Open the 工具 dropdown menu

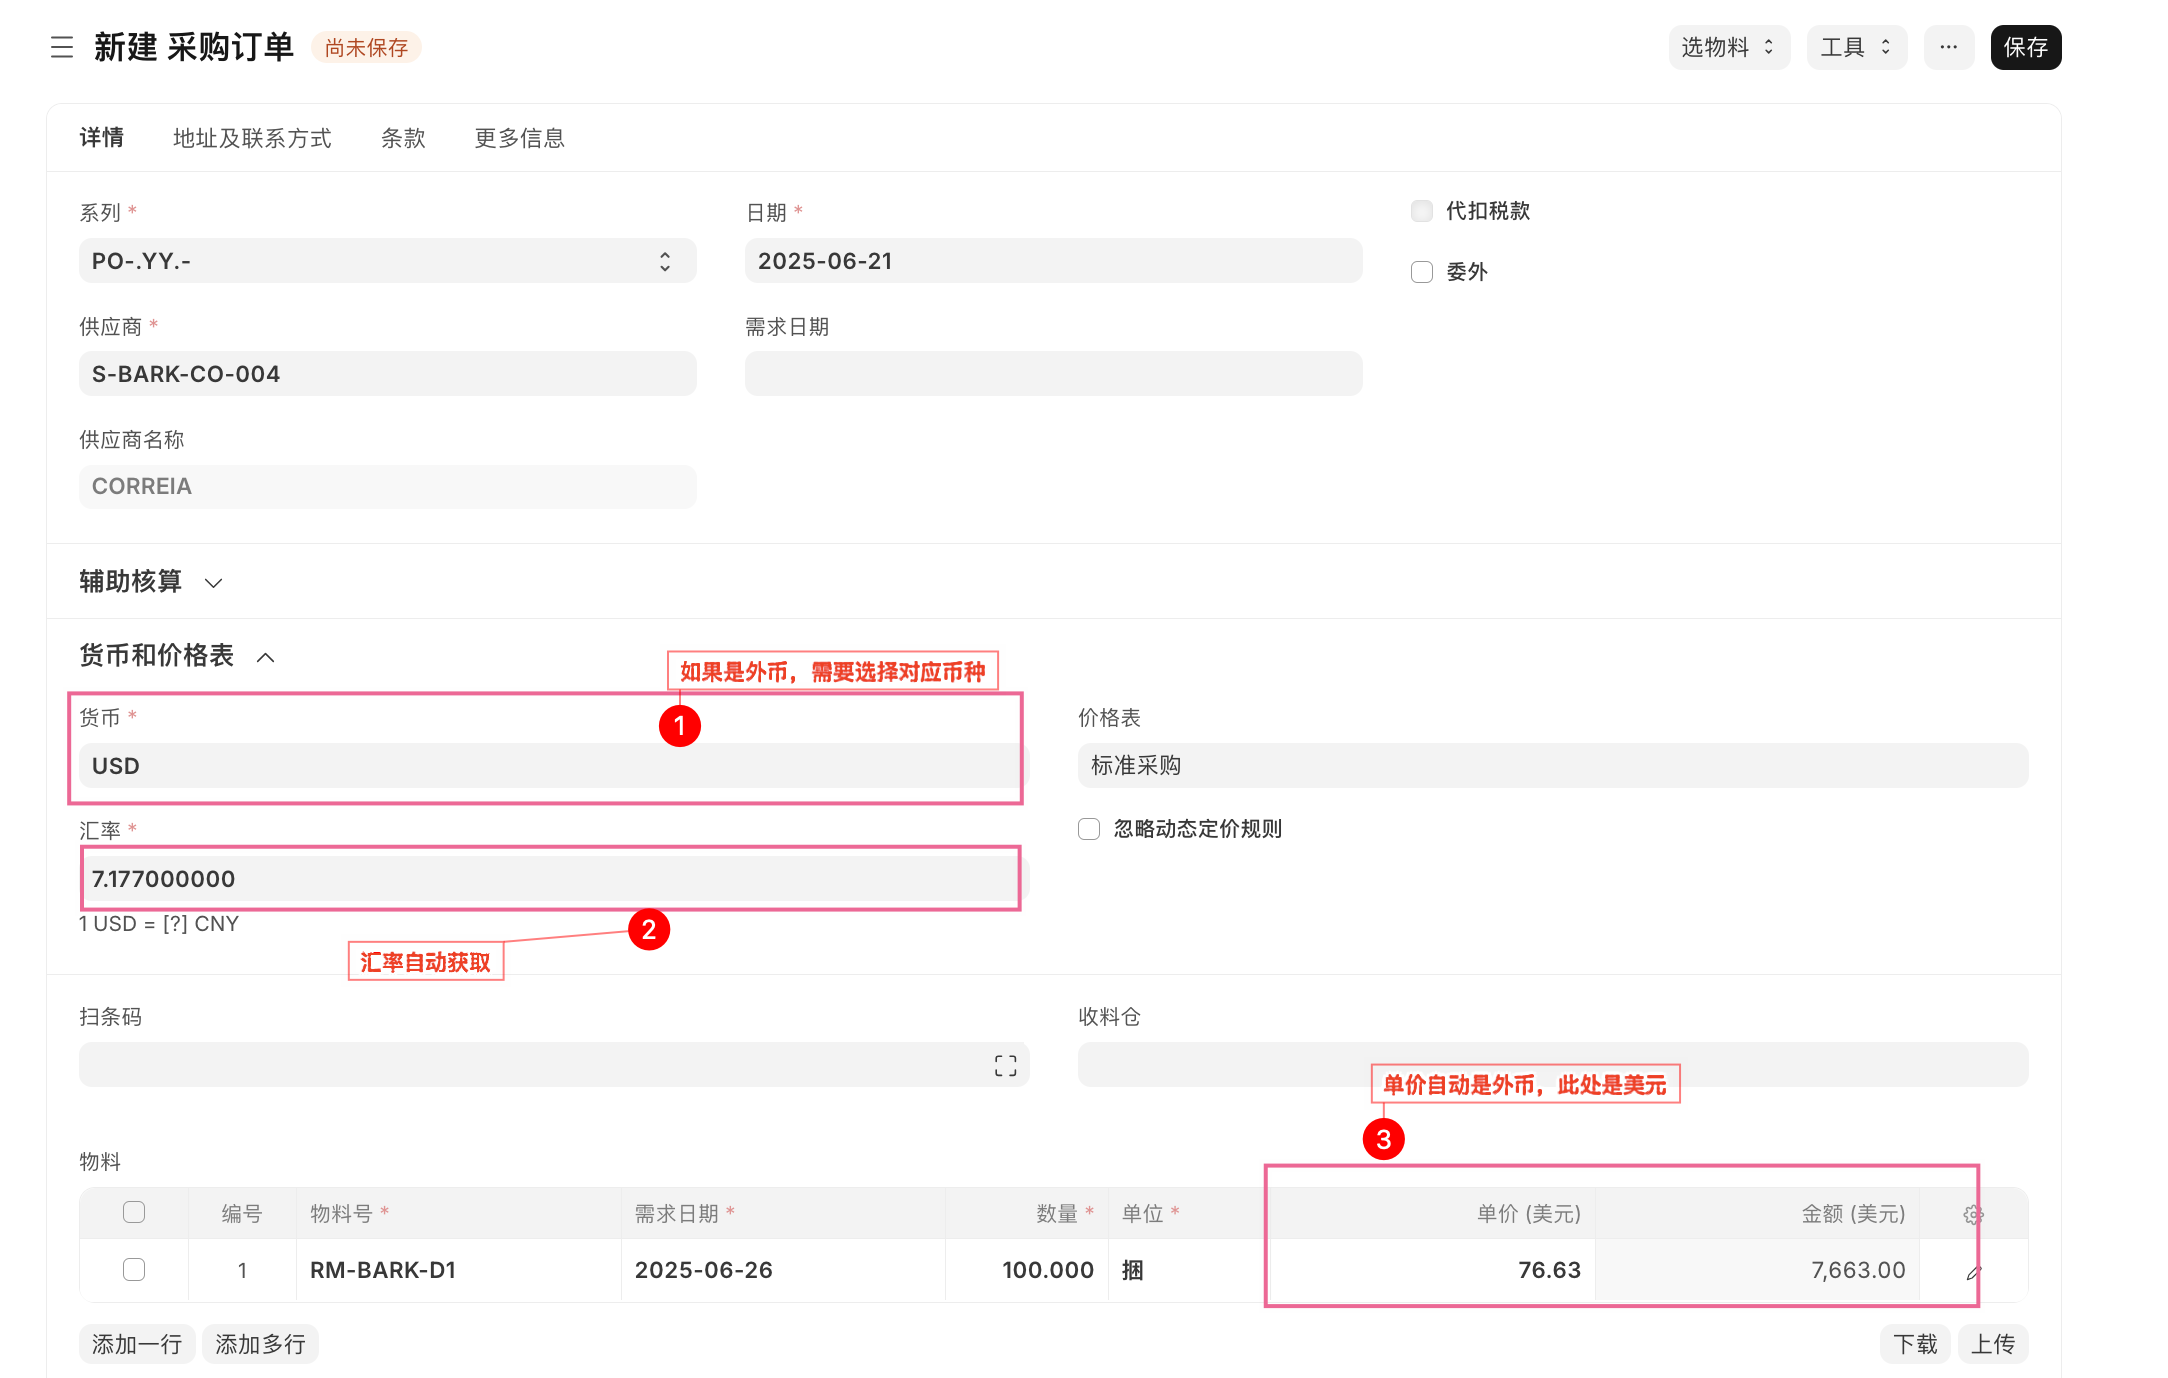[x=1856, y=47]
